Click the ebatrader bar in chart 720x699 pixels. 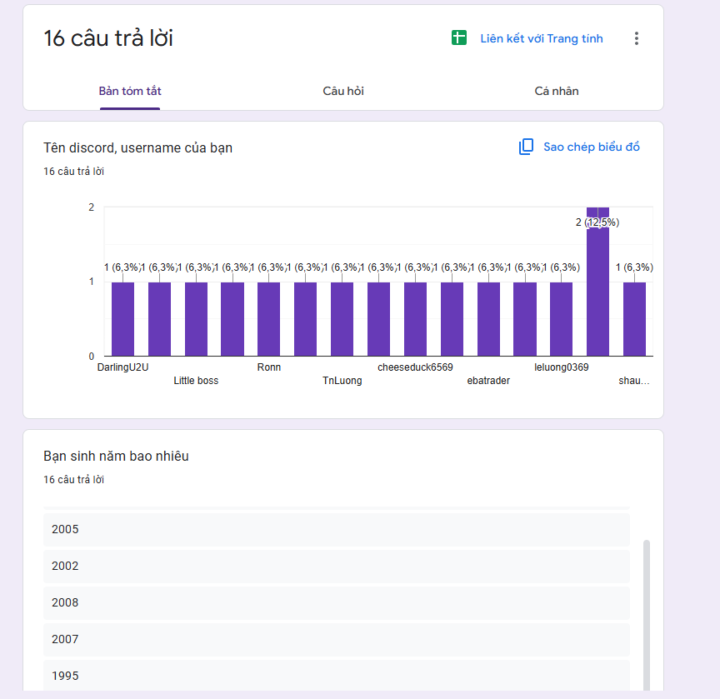click(x=489, y=319)
